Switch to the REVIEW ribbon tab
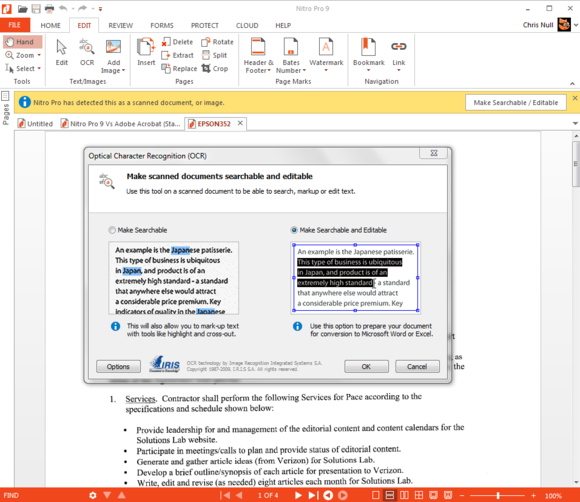Viewport: 580px width, 502px height. coord(121,26)
